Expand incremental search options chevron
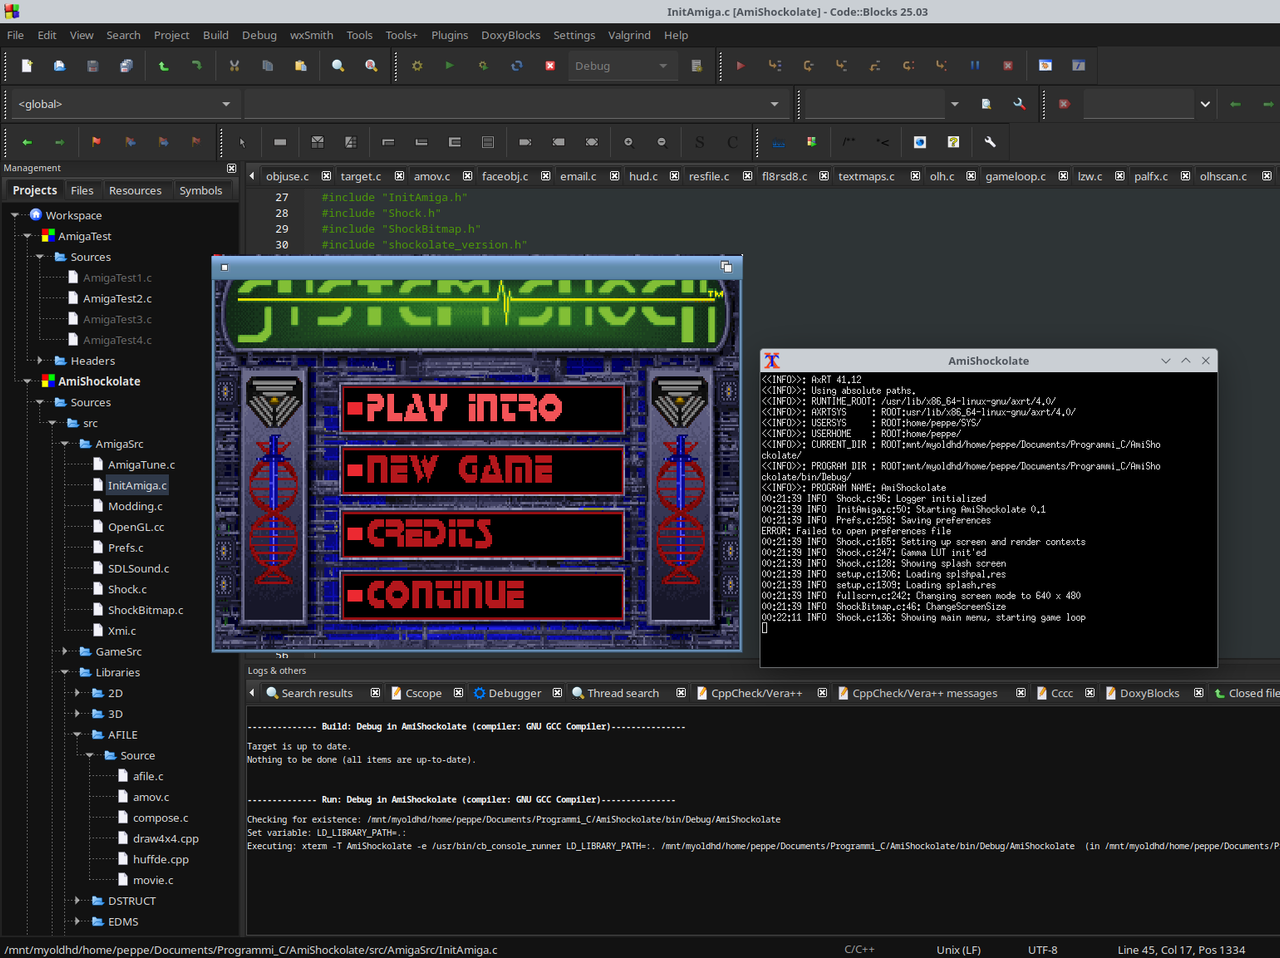The height and width of the screenshot is (958, 1280). 1205,104
